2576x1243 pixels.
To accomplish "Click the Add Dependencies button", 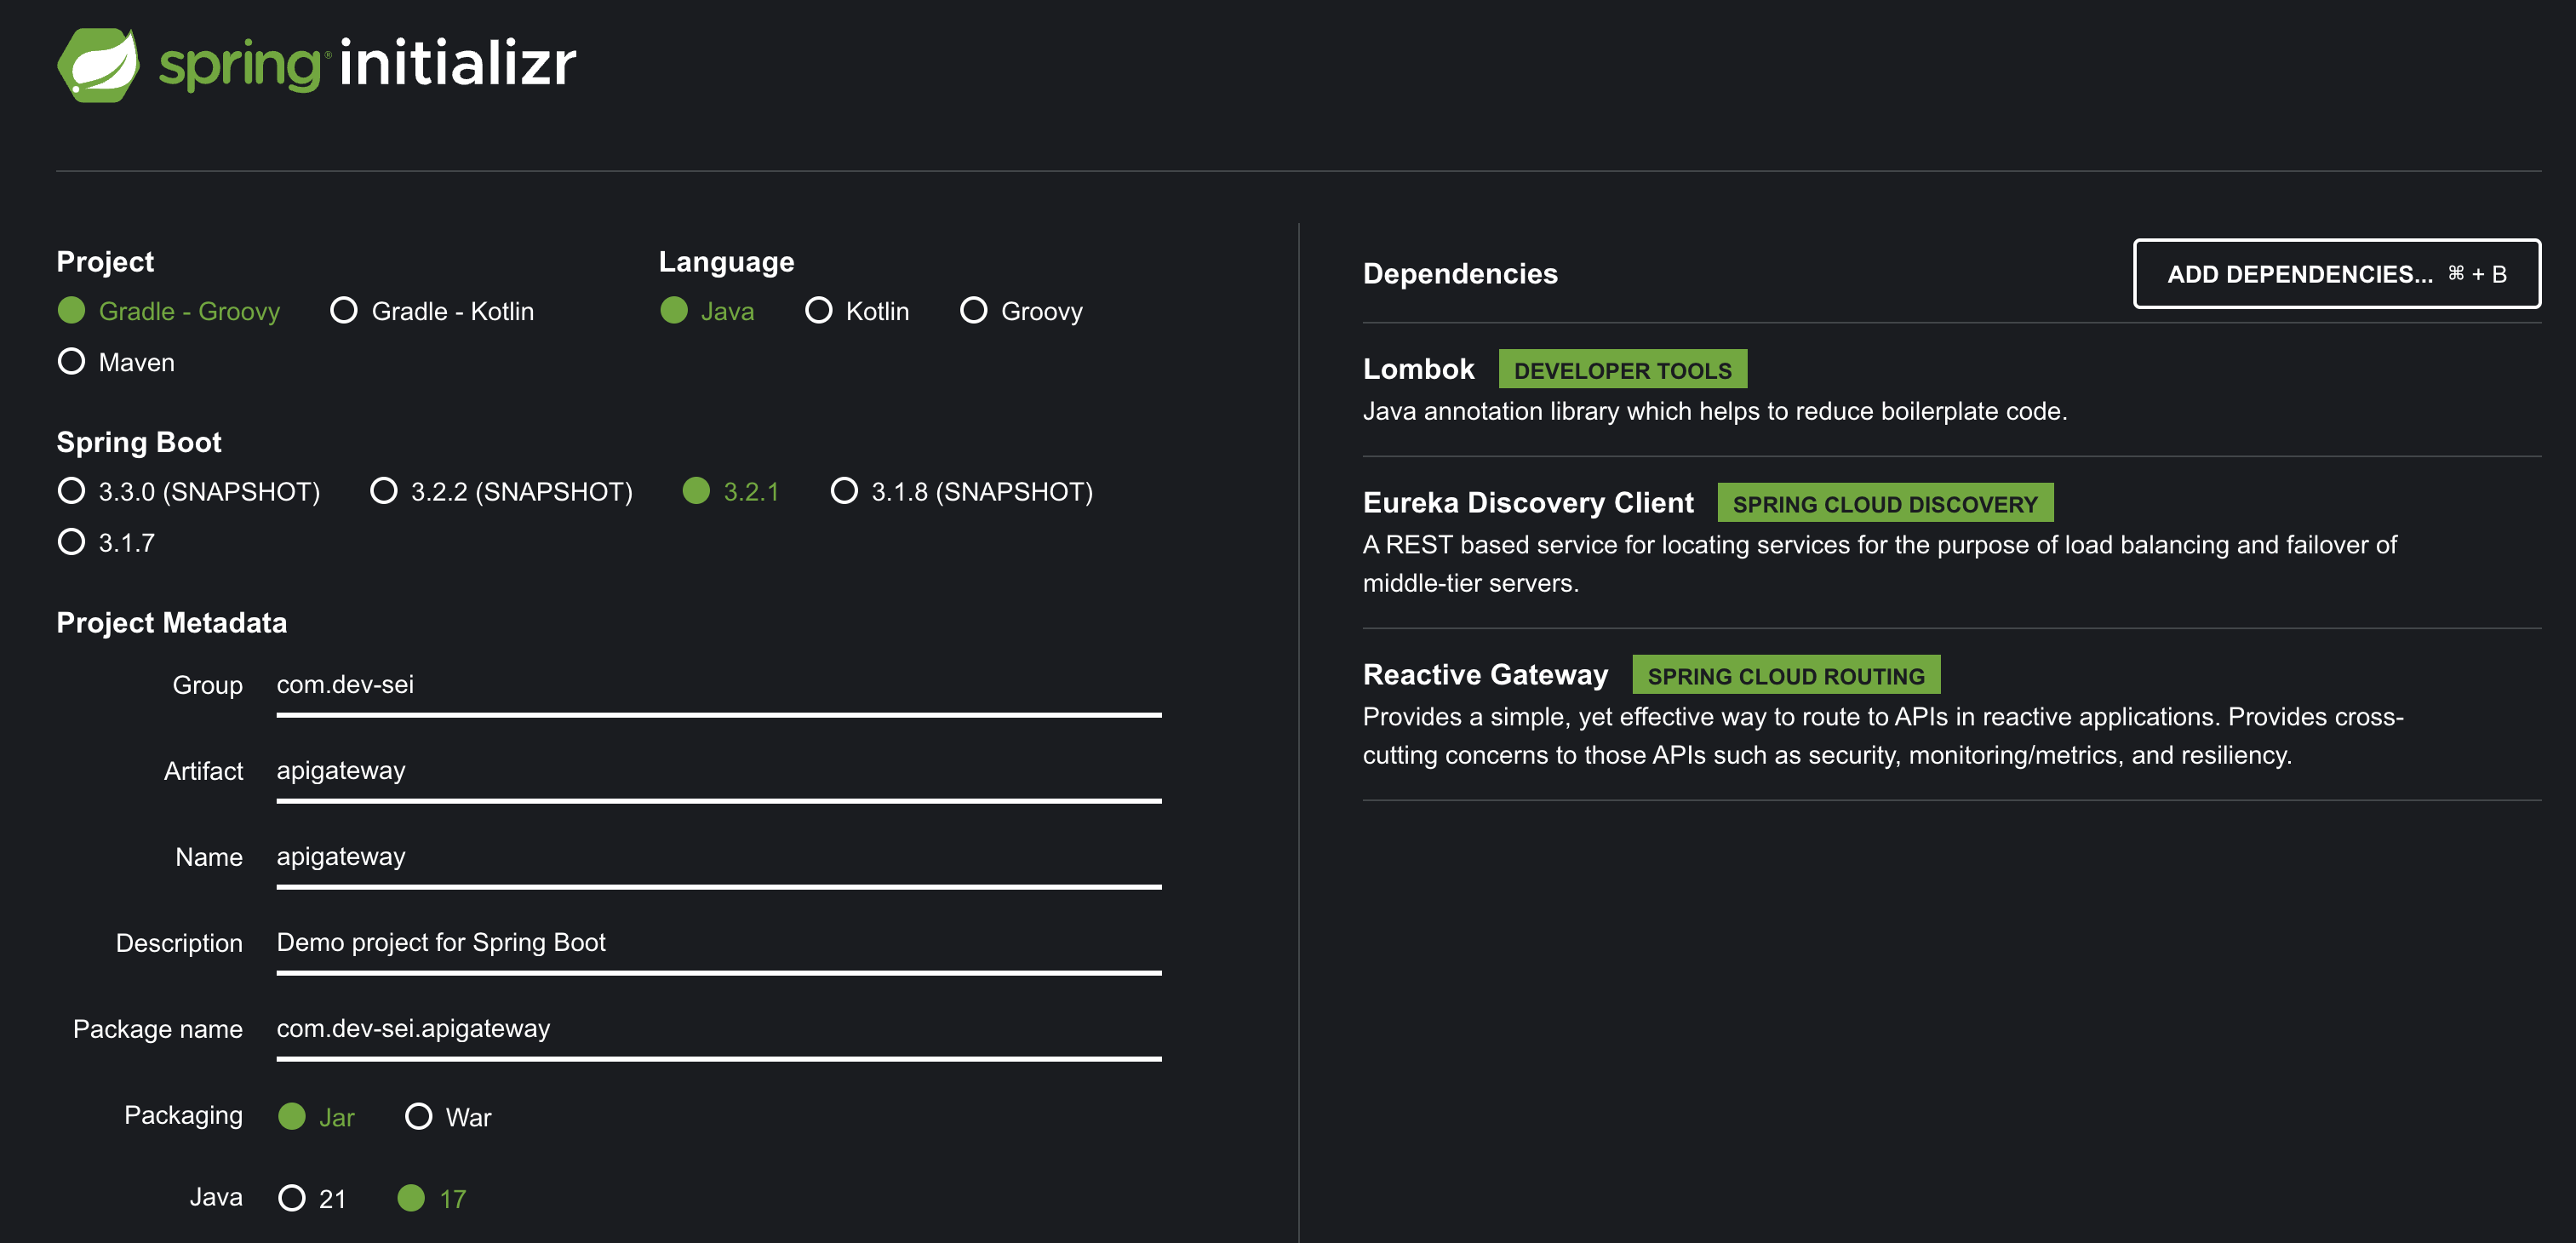I will click(x=2336, y=274).
